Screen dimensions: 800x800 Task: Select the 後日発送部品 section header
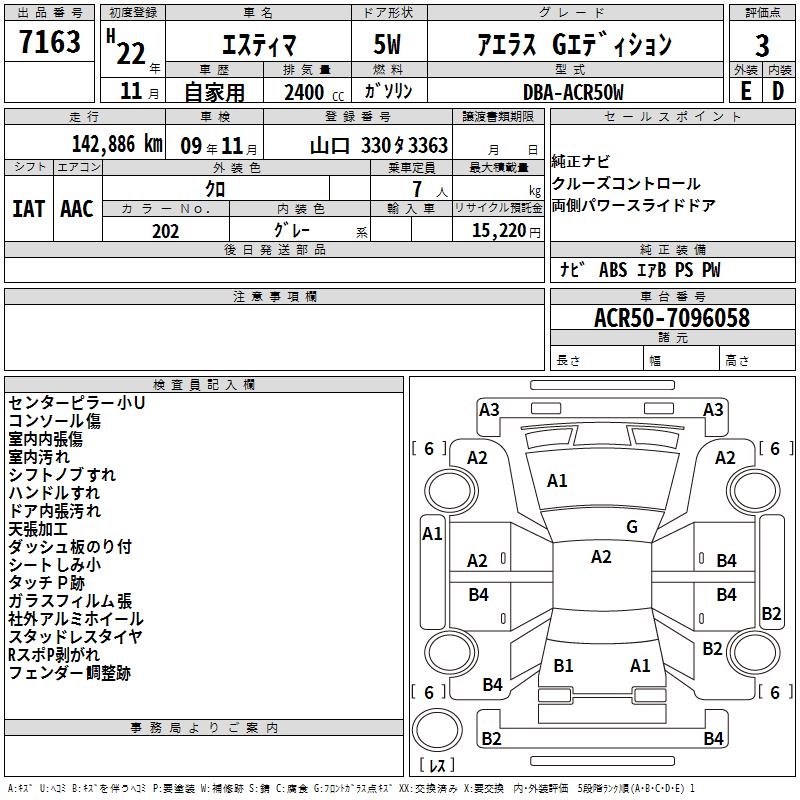tap(274, 249)
